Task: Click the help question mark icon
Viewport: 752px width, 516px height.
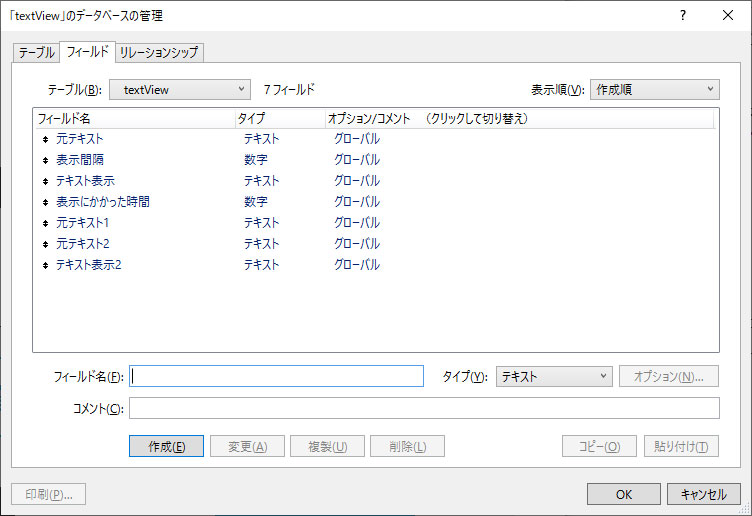Action: coord(683,15)
